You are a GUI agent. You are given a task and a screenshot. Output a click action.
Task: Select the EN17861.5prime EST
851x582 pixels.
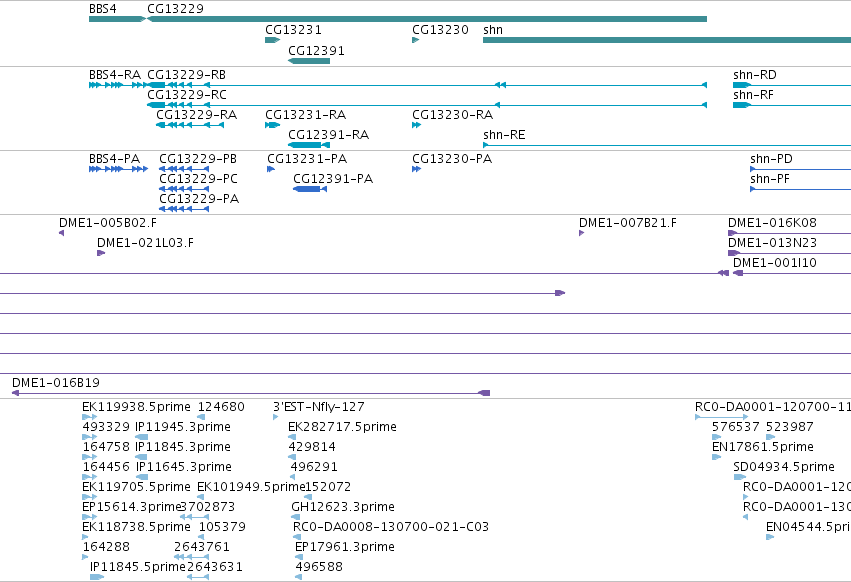click(716, 457)
